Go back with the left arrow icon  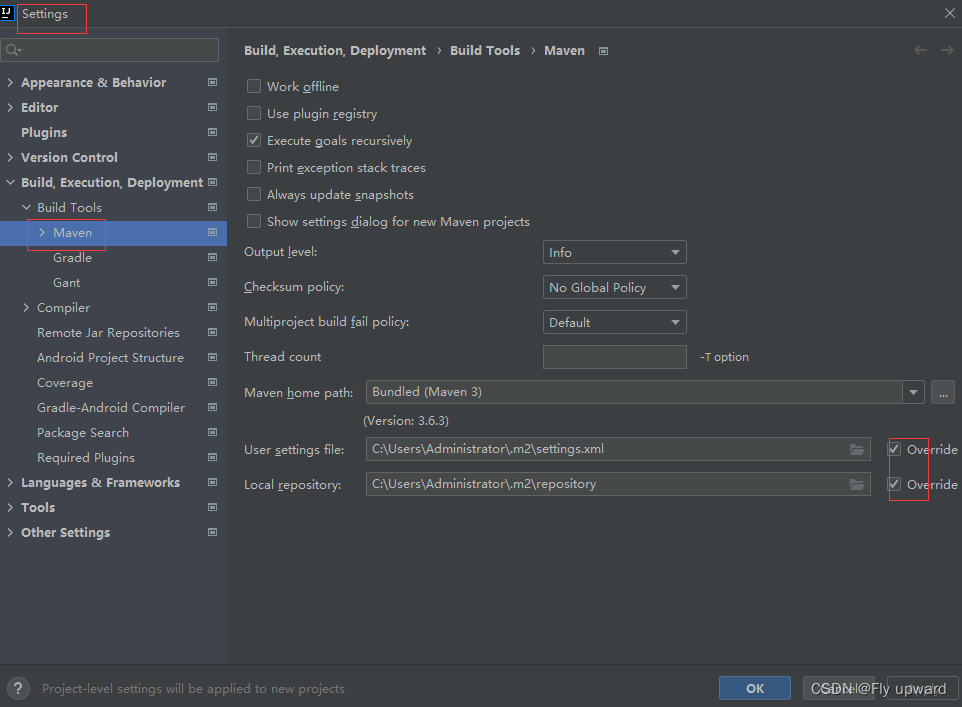pyautogui.click(x=920, y=50)
